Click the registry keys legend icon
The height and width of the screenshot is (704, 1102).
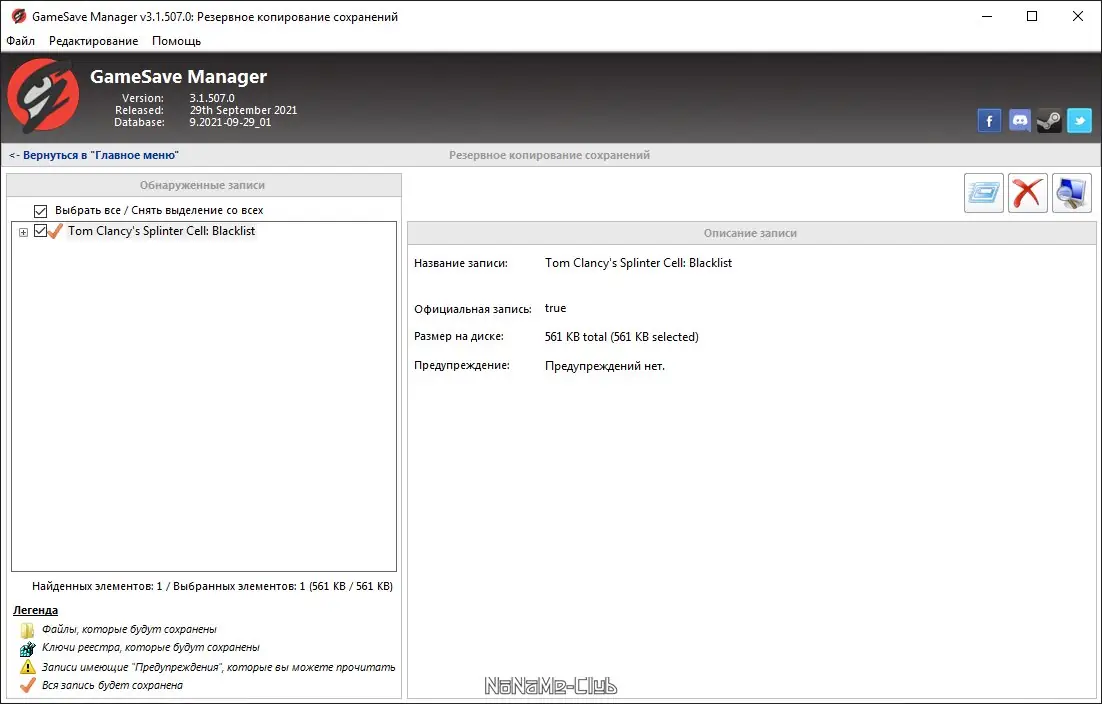click(x=27, y=648)
